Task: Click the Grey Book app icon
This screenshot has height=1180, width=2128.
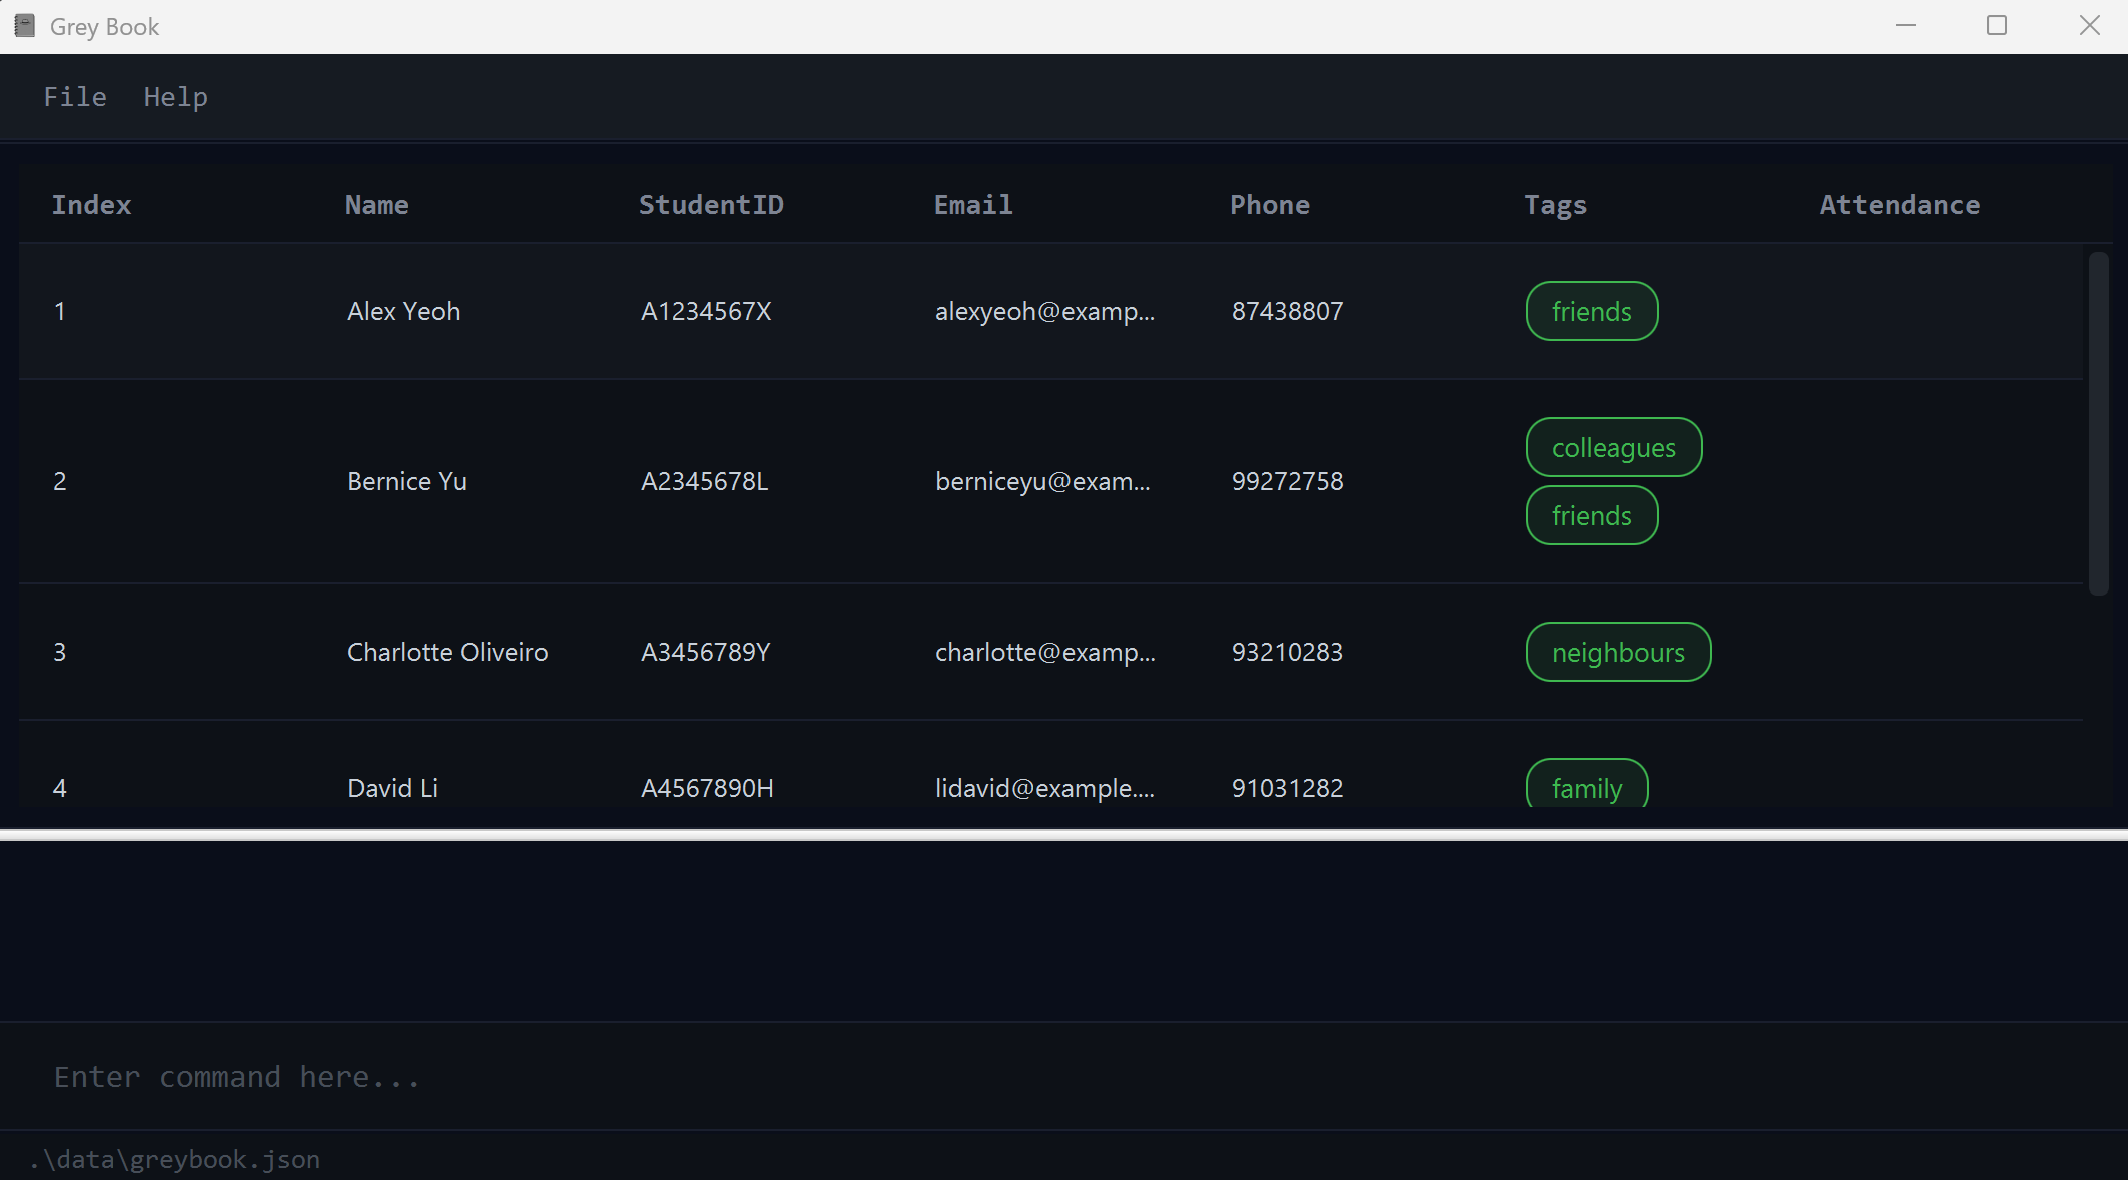Action: pyautogui.click(x=25, y=26)
